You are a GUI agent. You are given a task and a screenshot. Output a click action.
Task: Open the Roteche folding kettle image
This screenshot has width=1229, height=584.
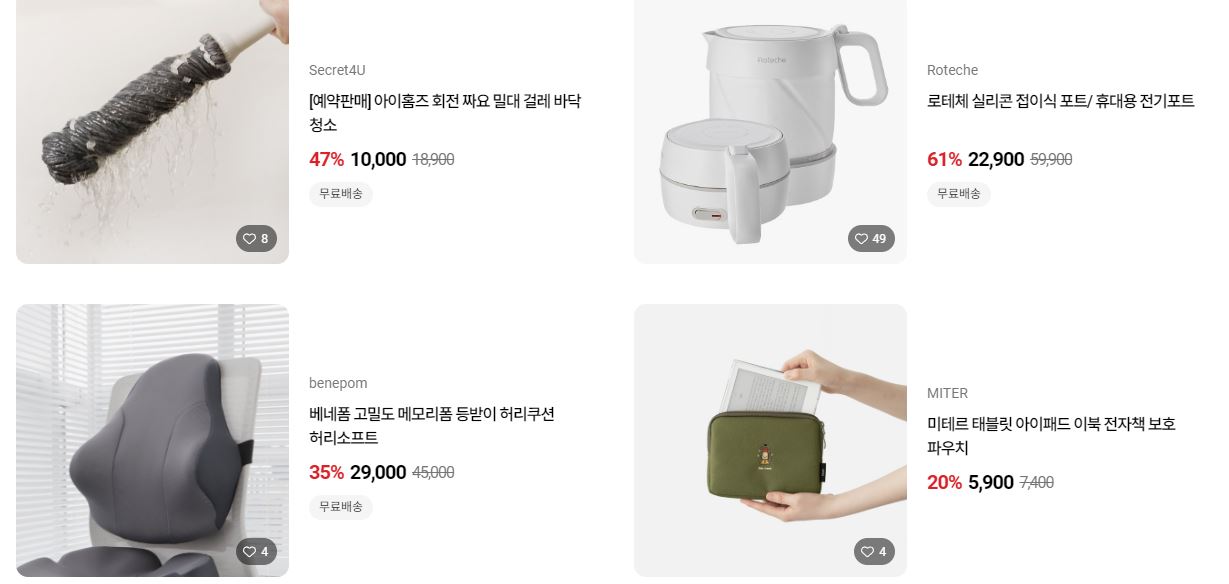[x=770, y=132]
